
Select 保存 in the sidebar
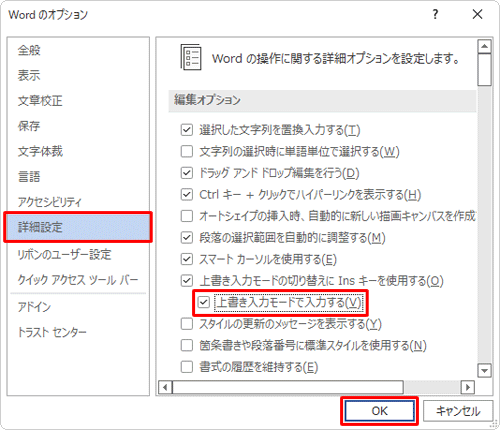point(78,126)
